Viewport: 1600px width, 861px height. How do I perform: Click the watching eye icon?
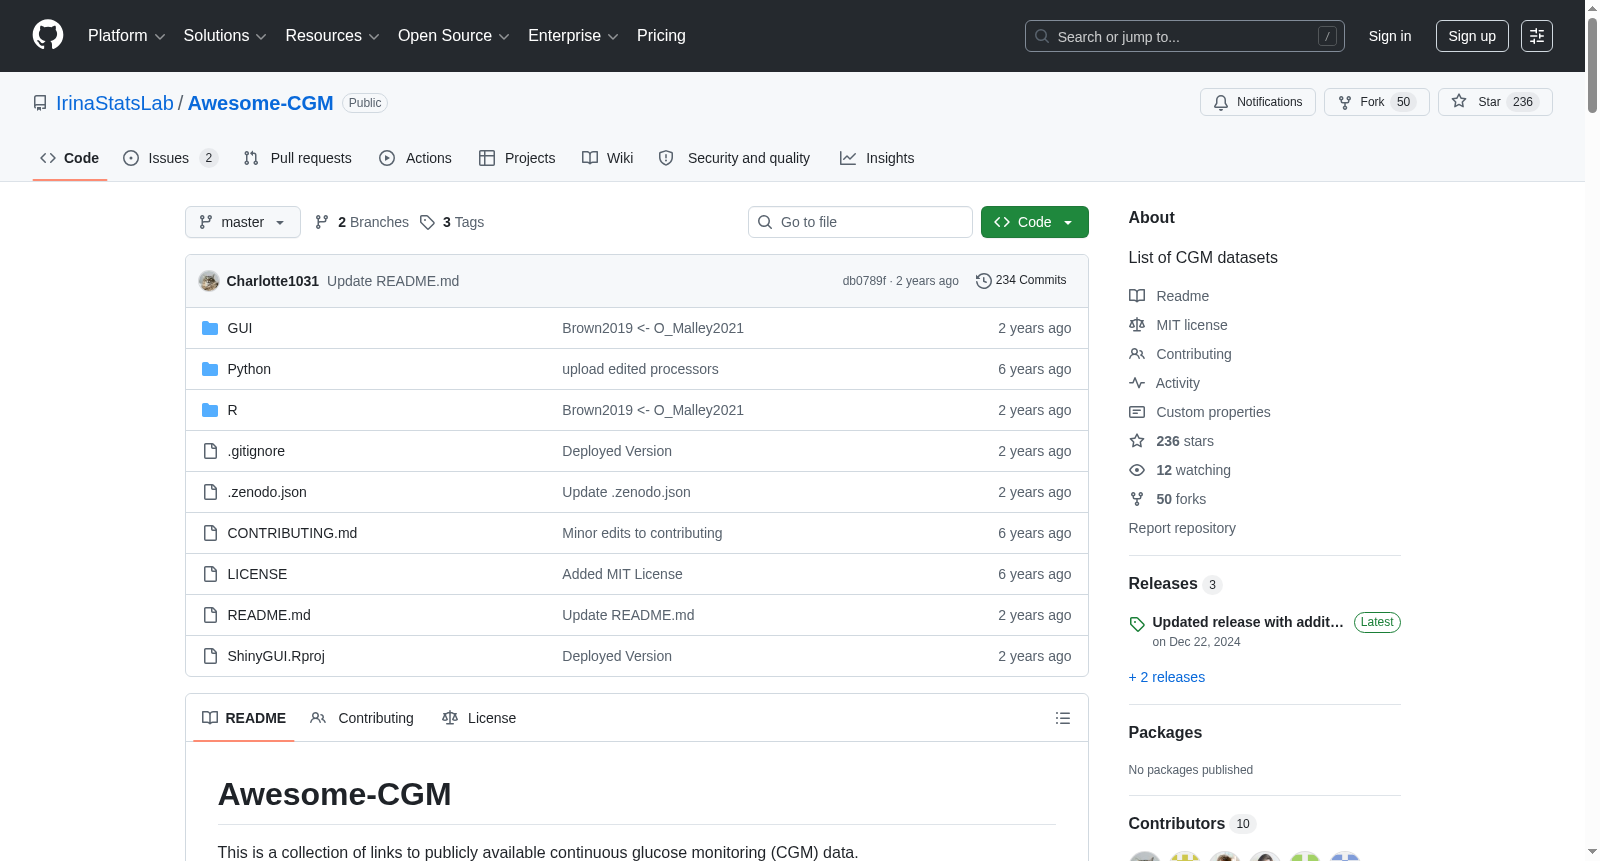pyautogui.click(x=1137, y=470)
